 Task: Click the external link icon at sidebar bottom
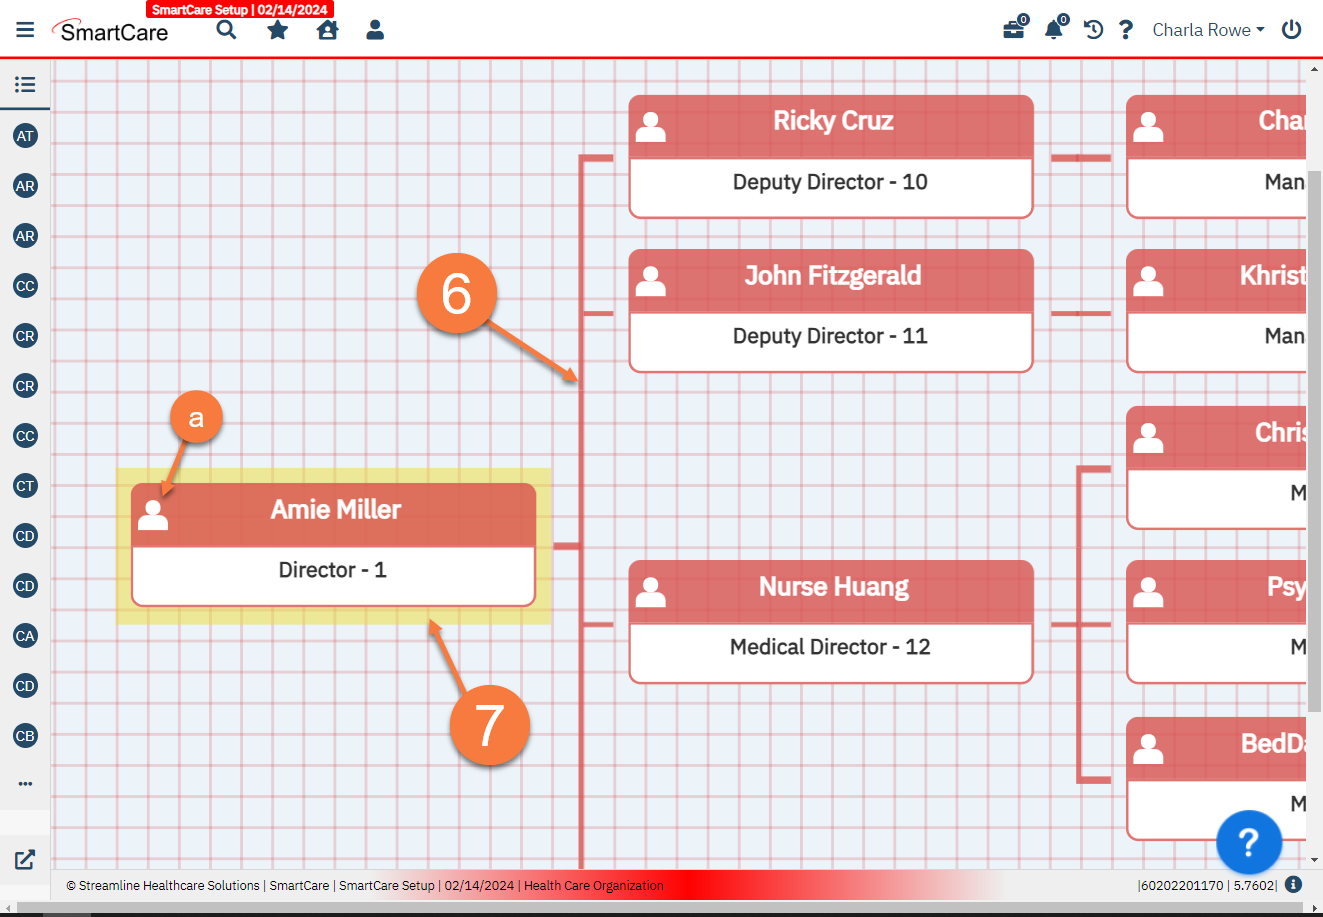24,859
